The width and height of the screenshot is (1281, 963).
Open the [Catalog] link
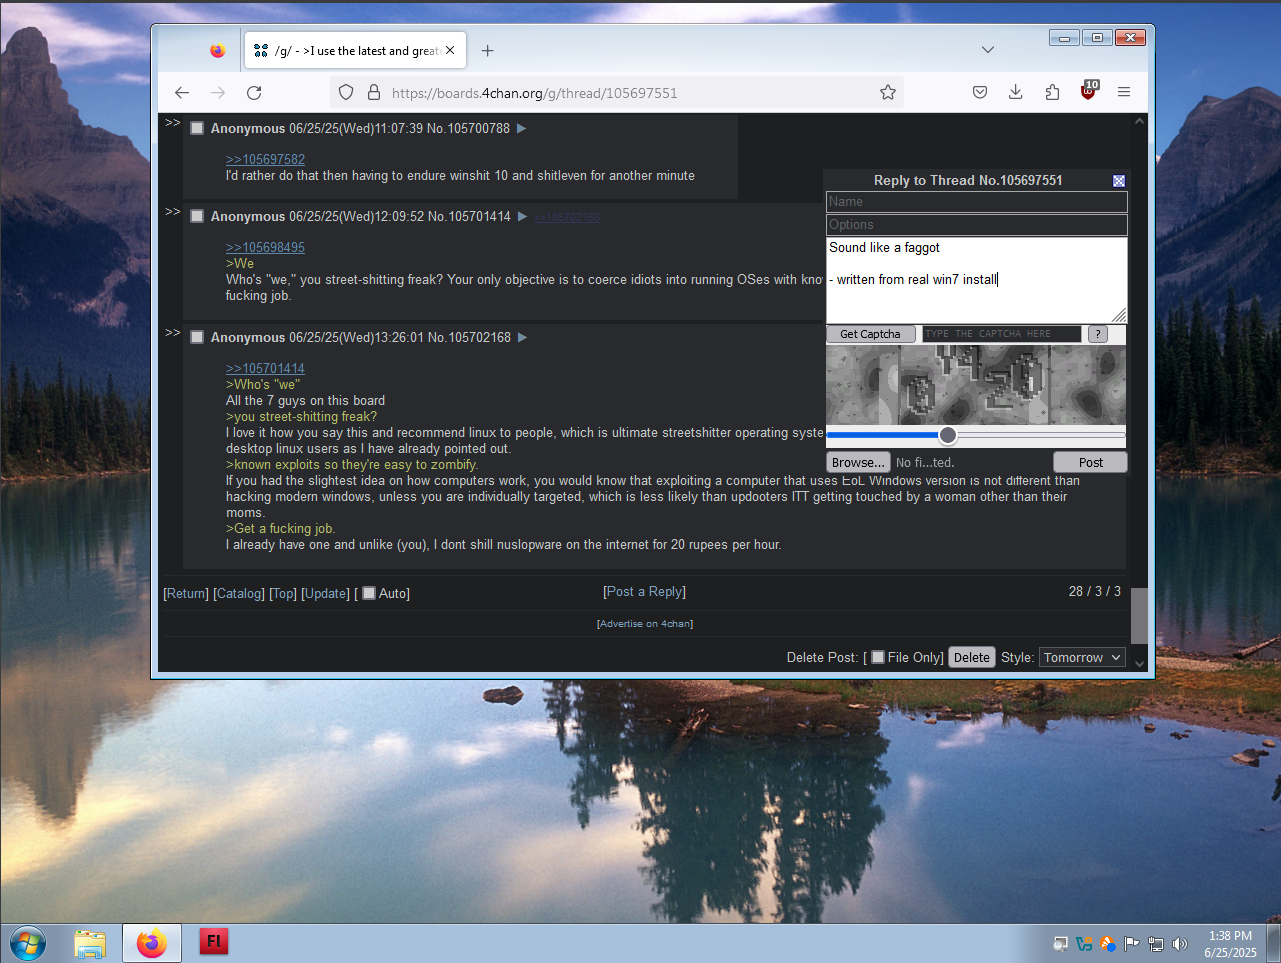239,593
